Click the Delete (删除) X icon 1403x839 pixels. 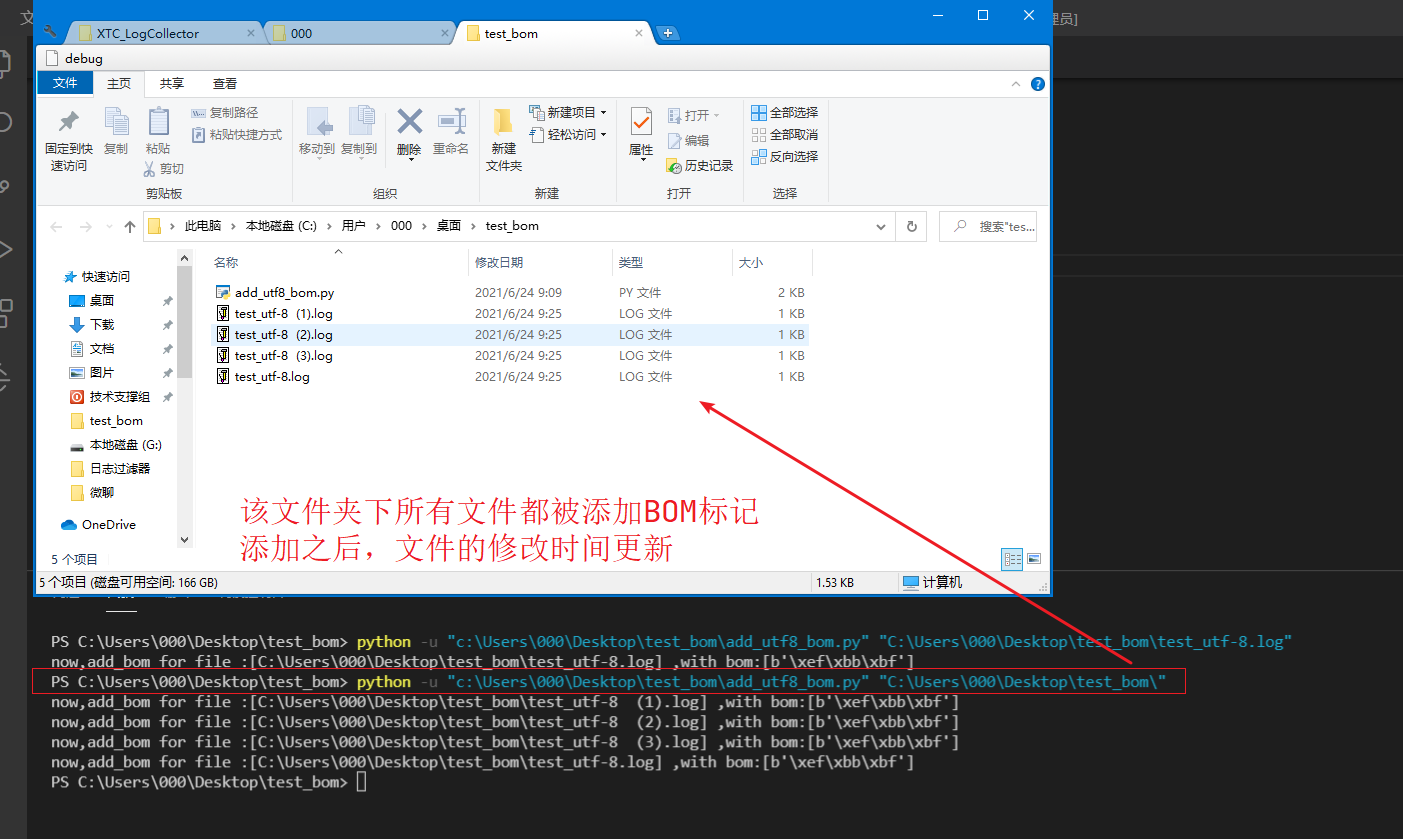(x=409, y=121)
